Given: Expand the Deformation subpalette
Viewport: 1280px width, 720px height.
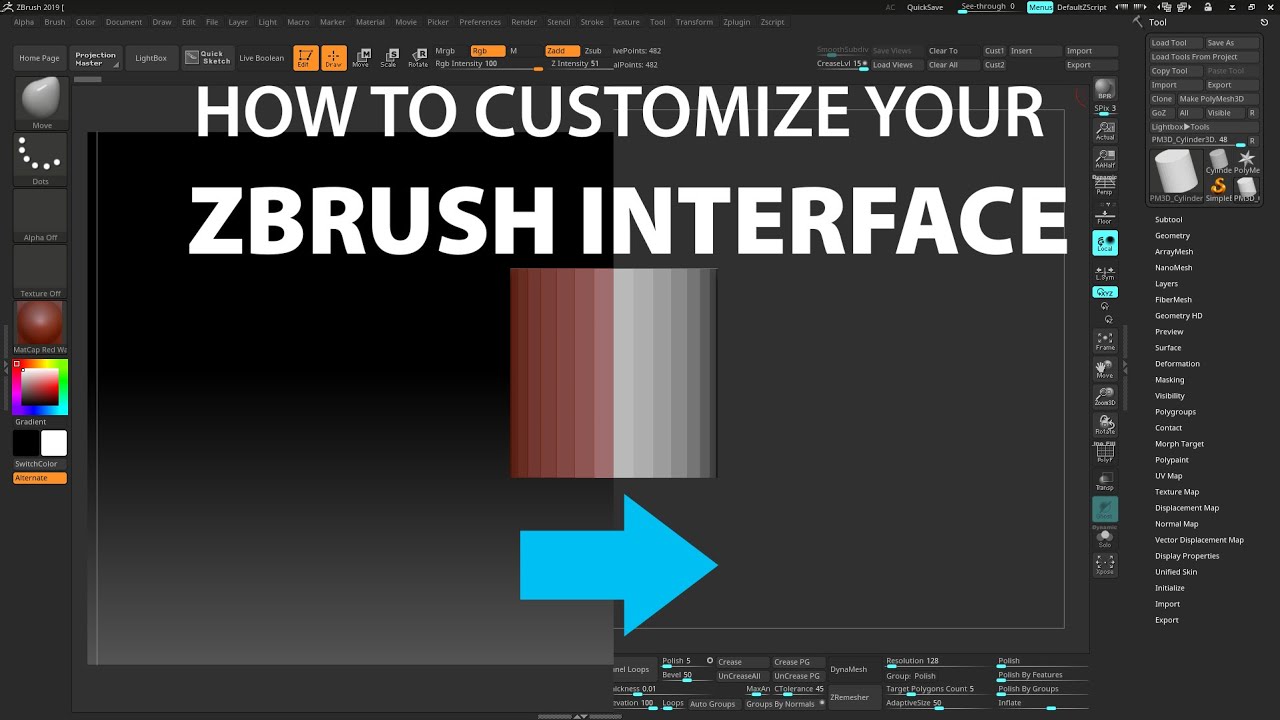Looking at the screenshot, I should (x=1177, y=364).
